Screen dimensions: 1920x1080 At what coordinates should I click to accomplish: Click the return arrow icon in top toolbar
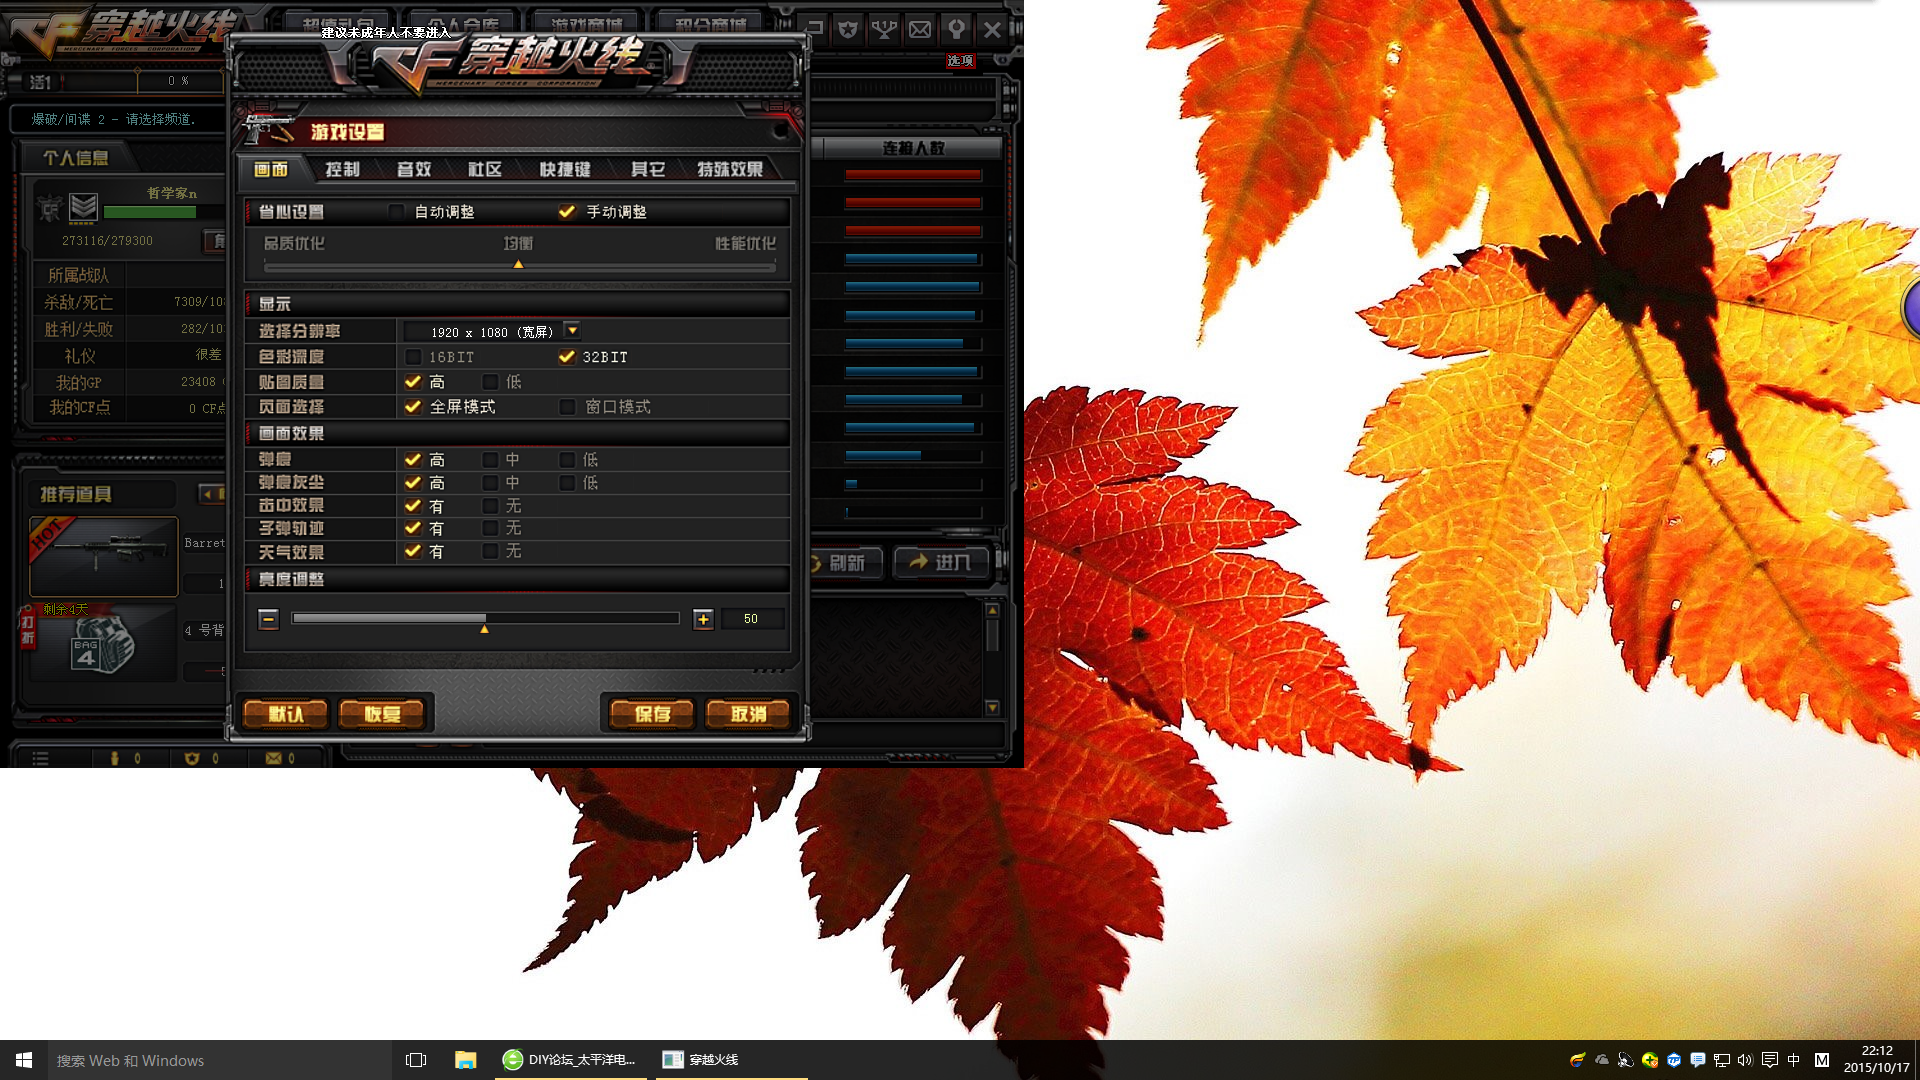pos(814,29)
